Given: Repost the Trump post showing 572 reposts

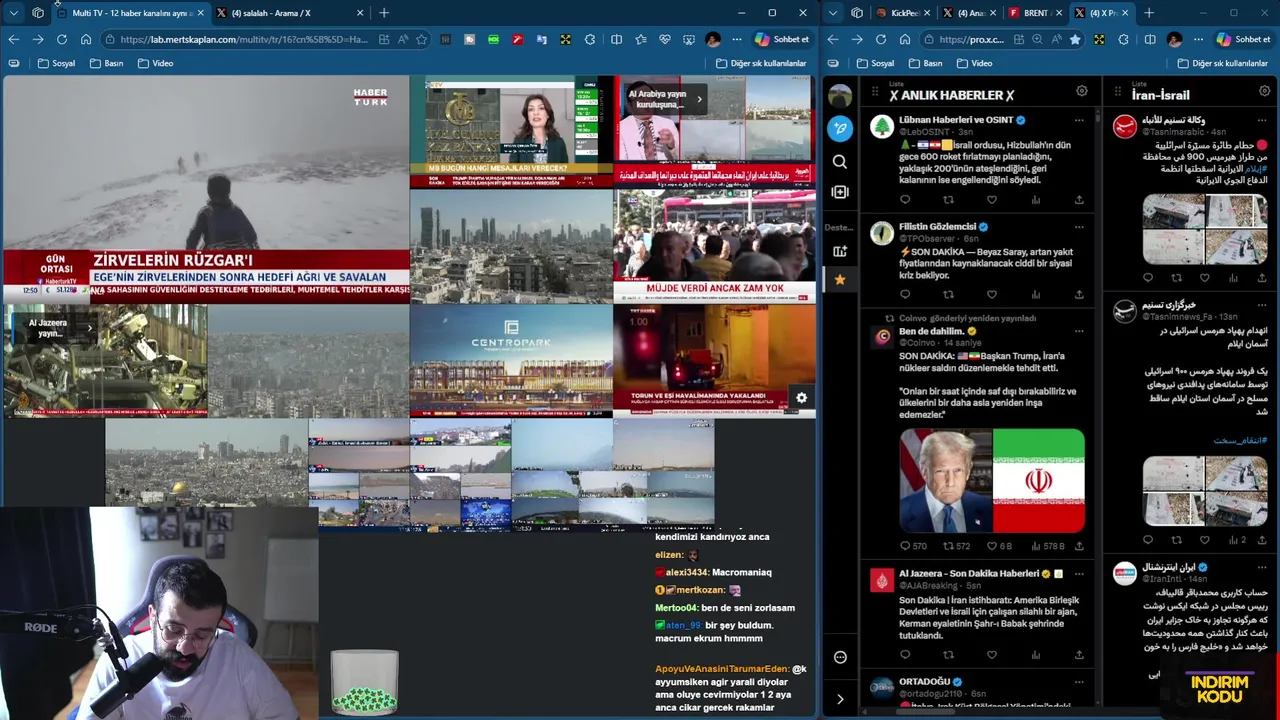Looking at the screenshot, I should click(957, 546).
